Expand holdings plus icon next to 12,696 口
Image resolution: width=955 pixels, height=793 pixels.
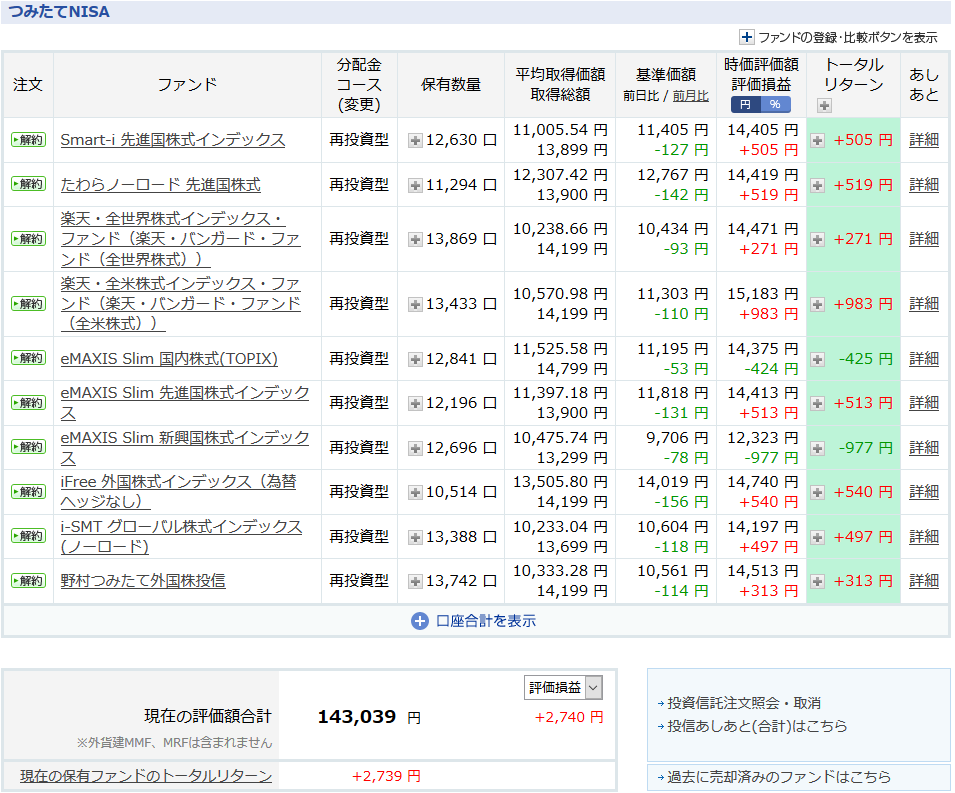pyautogui.click(x=415, y=448)
